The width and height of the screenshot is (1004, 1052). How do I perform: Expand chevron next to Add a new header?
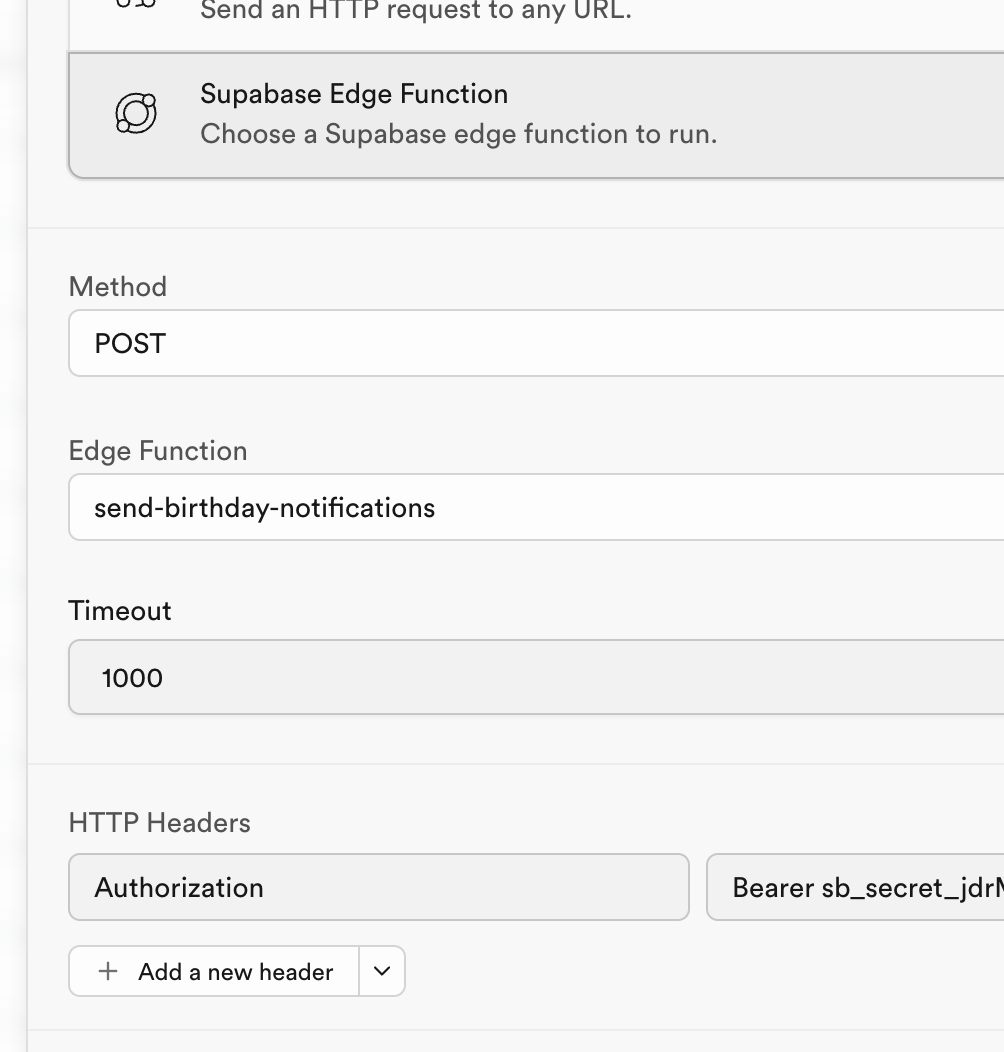click(382, 971)
